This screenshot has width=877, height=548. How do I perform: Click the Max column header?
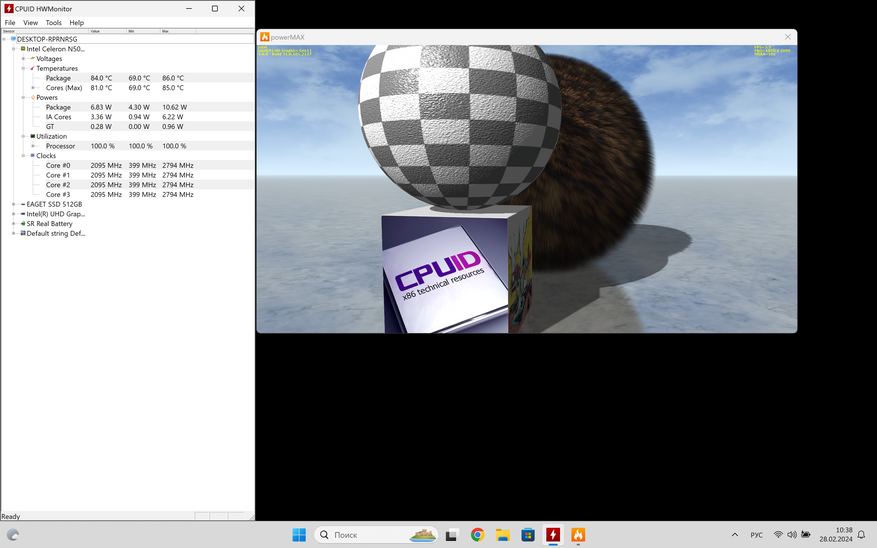point(178,31)
